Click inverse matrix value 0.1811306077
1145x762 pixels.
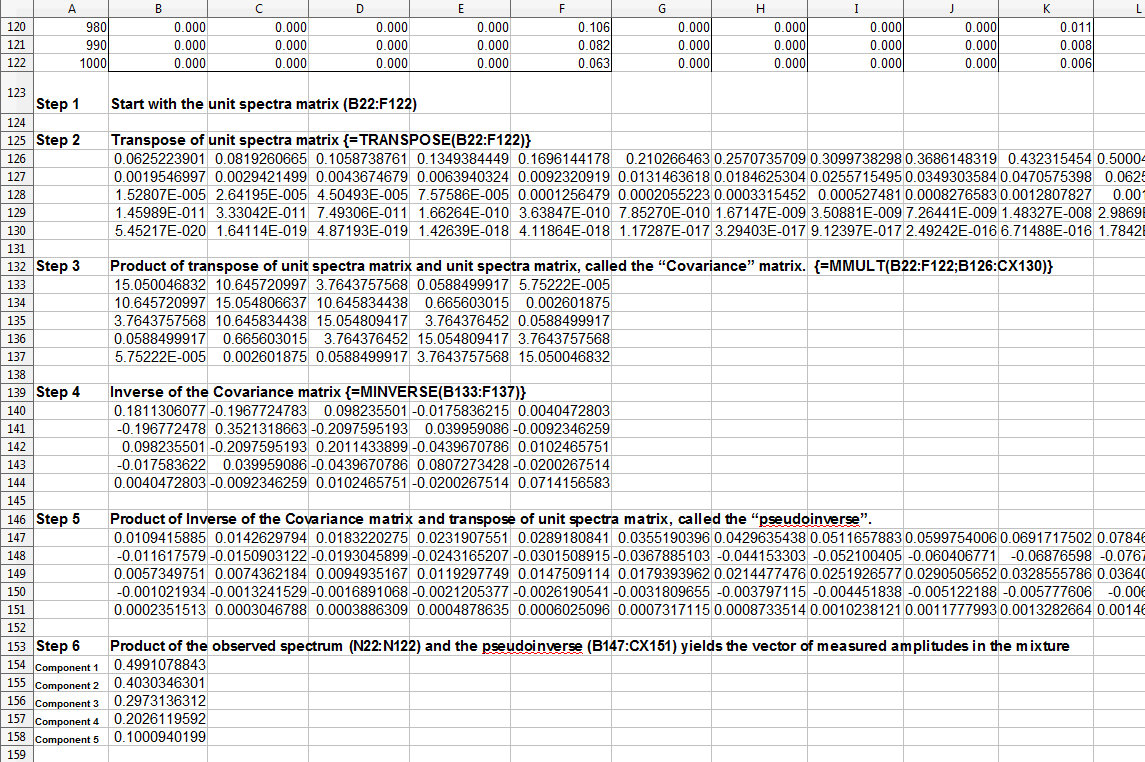coord(160,411)
